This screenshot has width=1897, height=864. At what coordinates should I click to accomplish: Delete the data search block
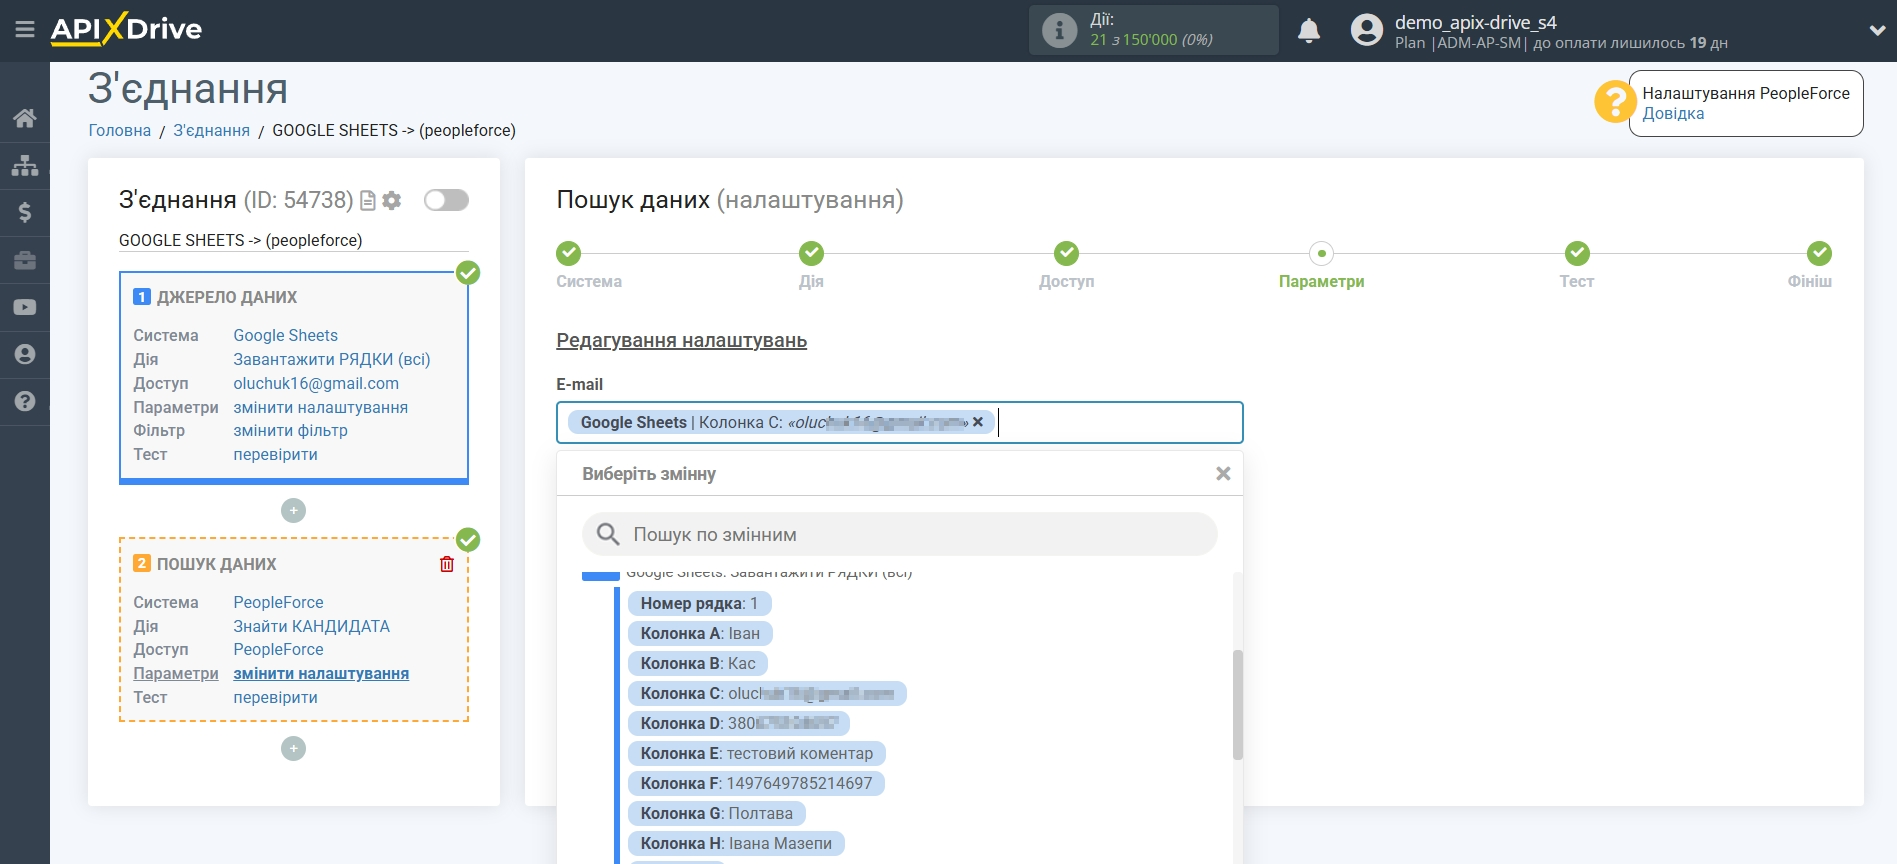pyautogui.click(x=447, y=564)
